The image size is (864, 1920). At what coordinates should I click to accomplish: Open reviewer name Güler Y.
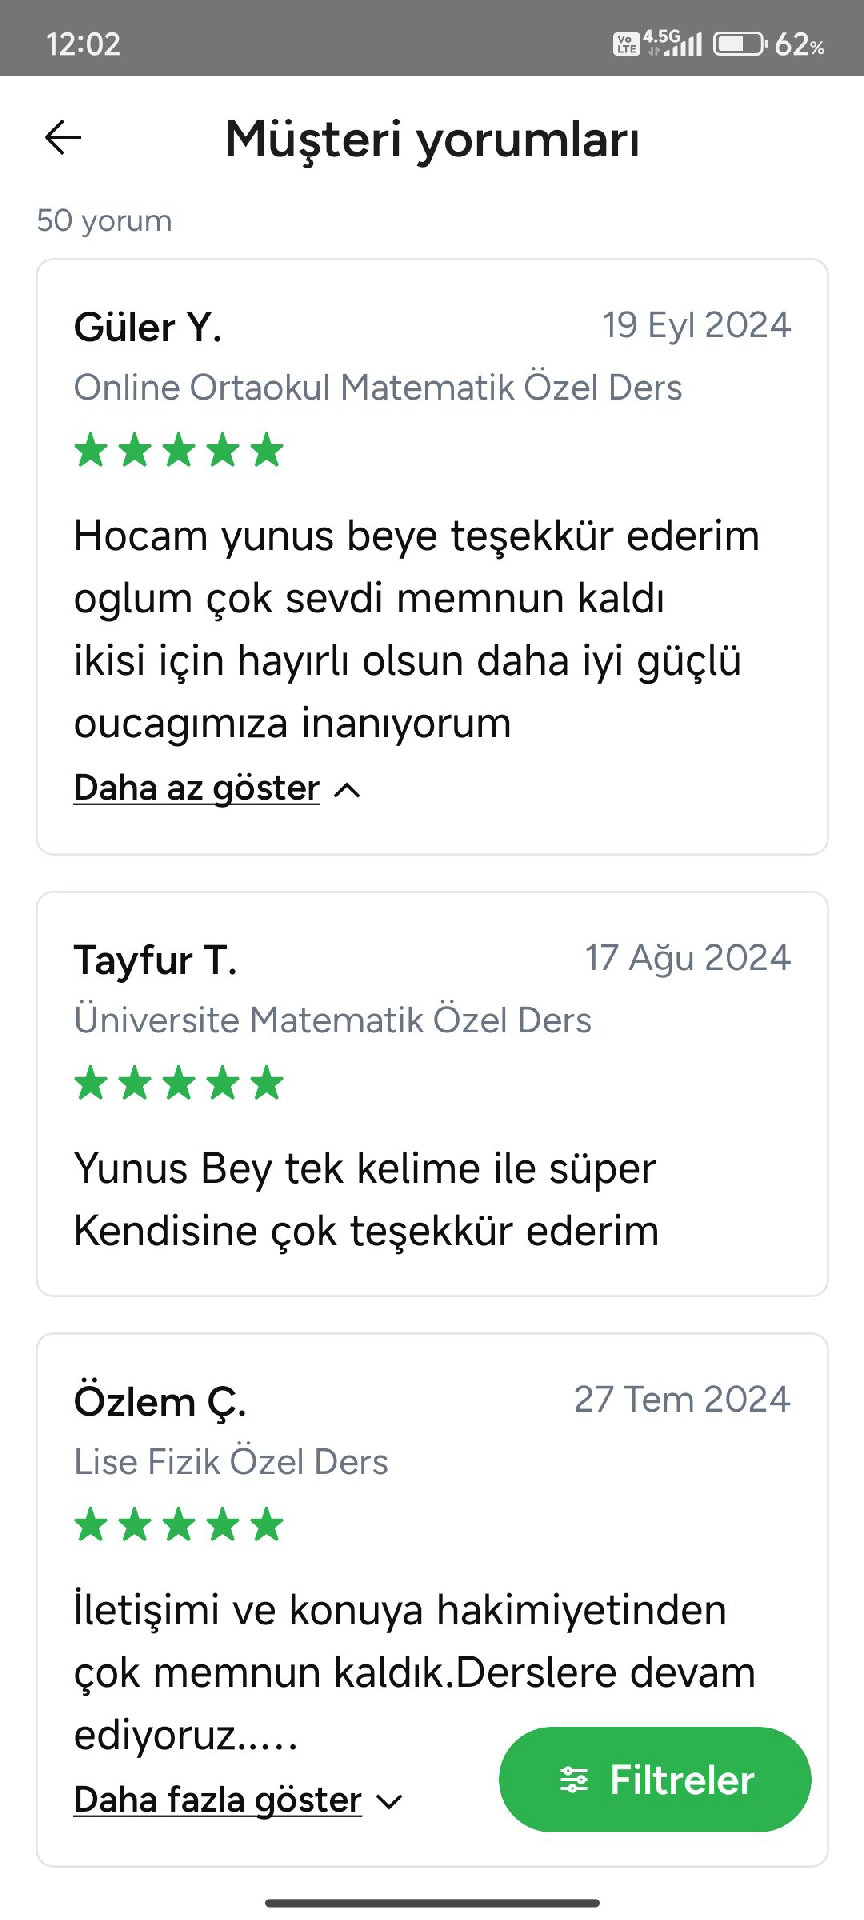point(148,327)
